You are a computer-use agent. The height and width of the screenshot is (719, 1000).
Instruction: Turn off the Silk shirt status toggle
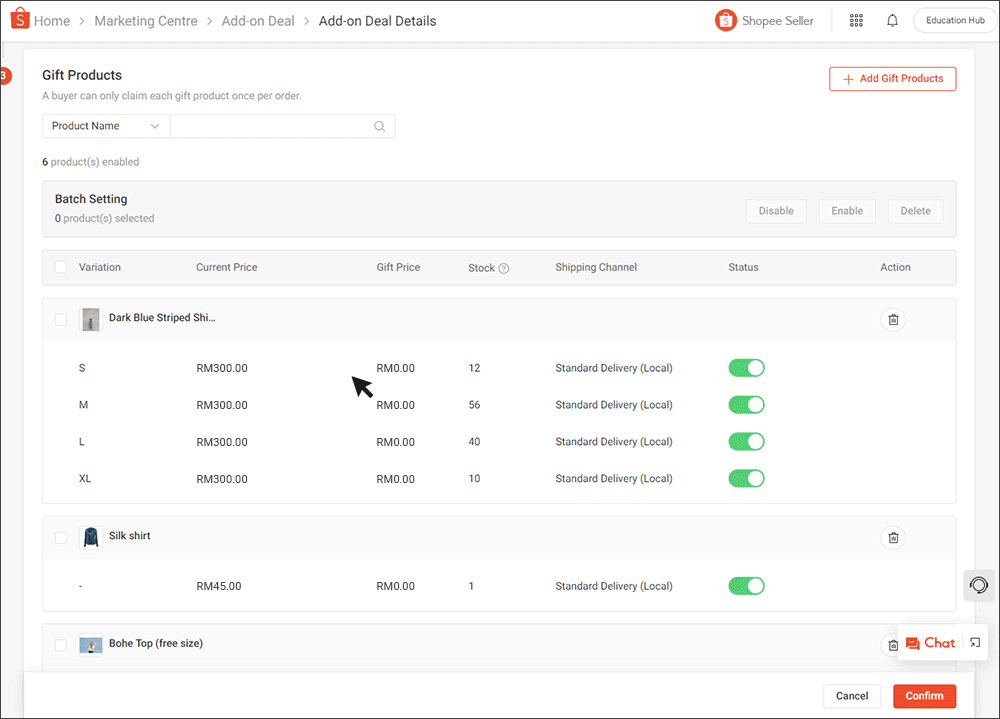point(746,586)
